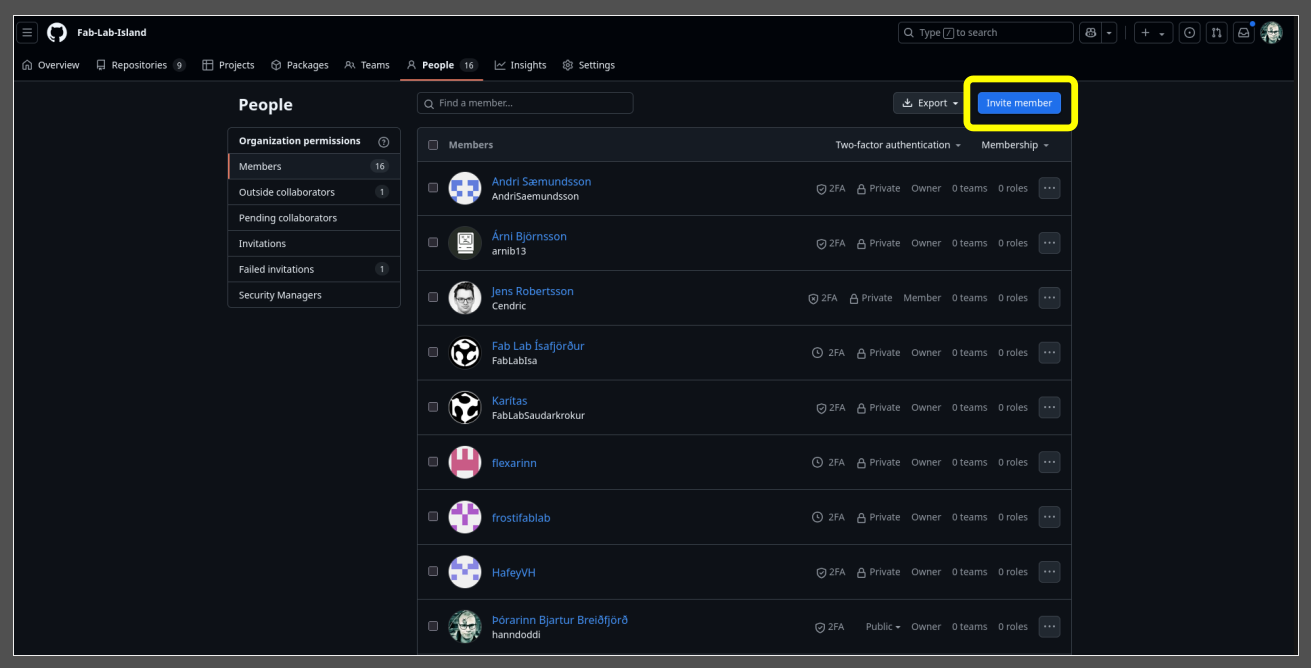Open the Two-factor authentication filter dropdown
This screenshot has height=668, width=1311.
tap(898, 145)
